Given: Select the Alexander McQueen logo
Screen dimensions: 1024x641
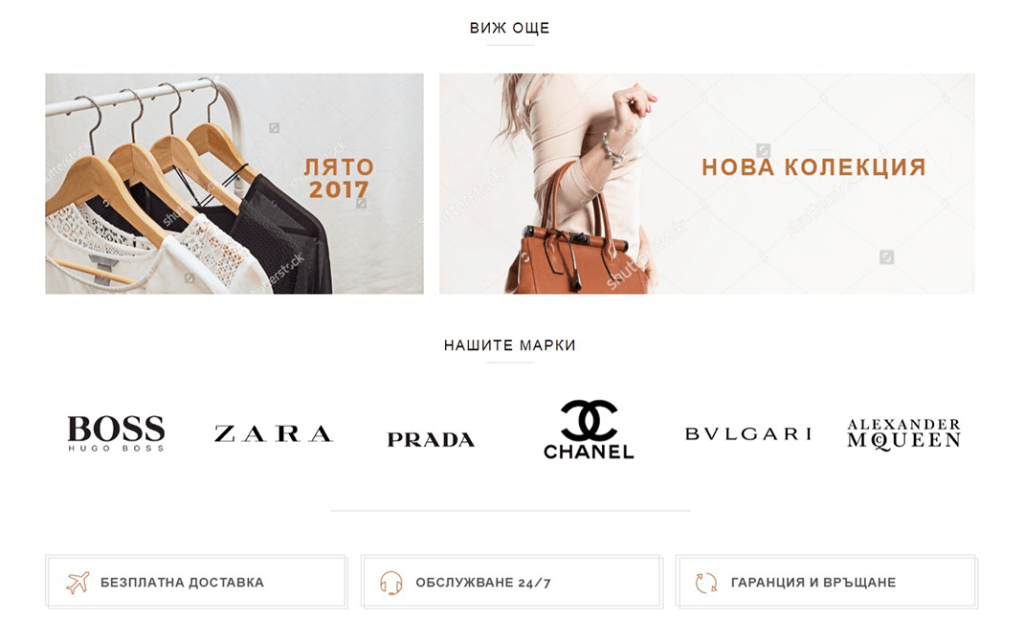Looking at the screenshot, I should pos(904,434).
